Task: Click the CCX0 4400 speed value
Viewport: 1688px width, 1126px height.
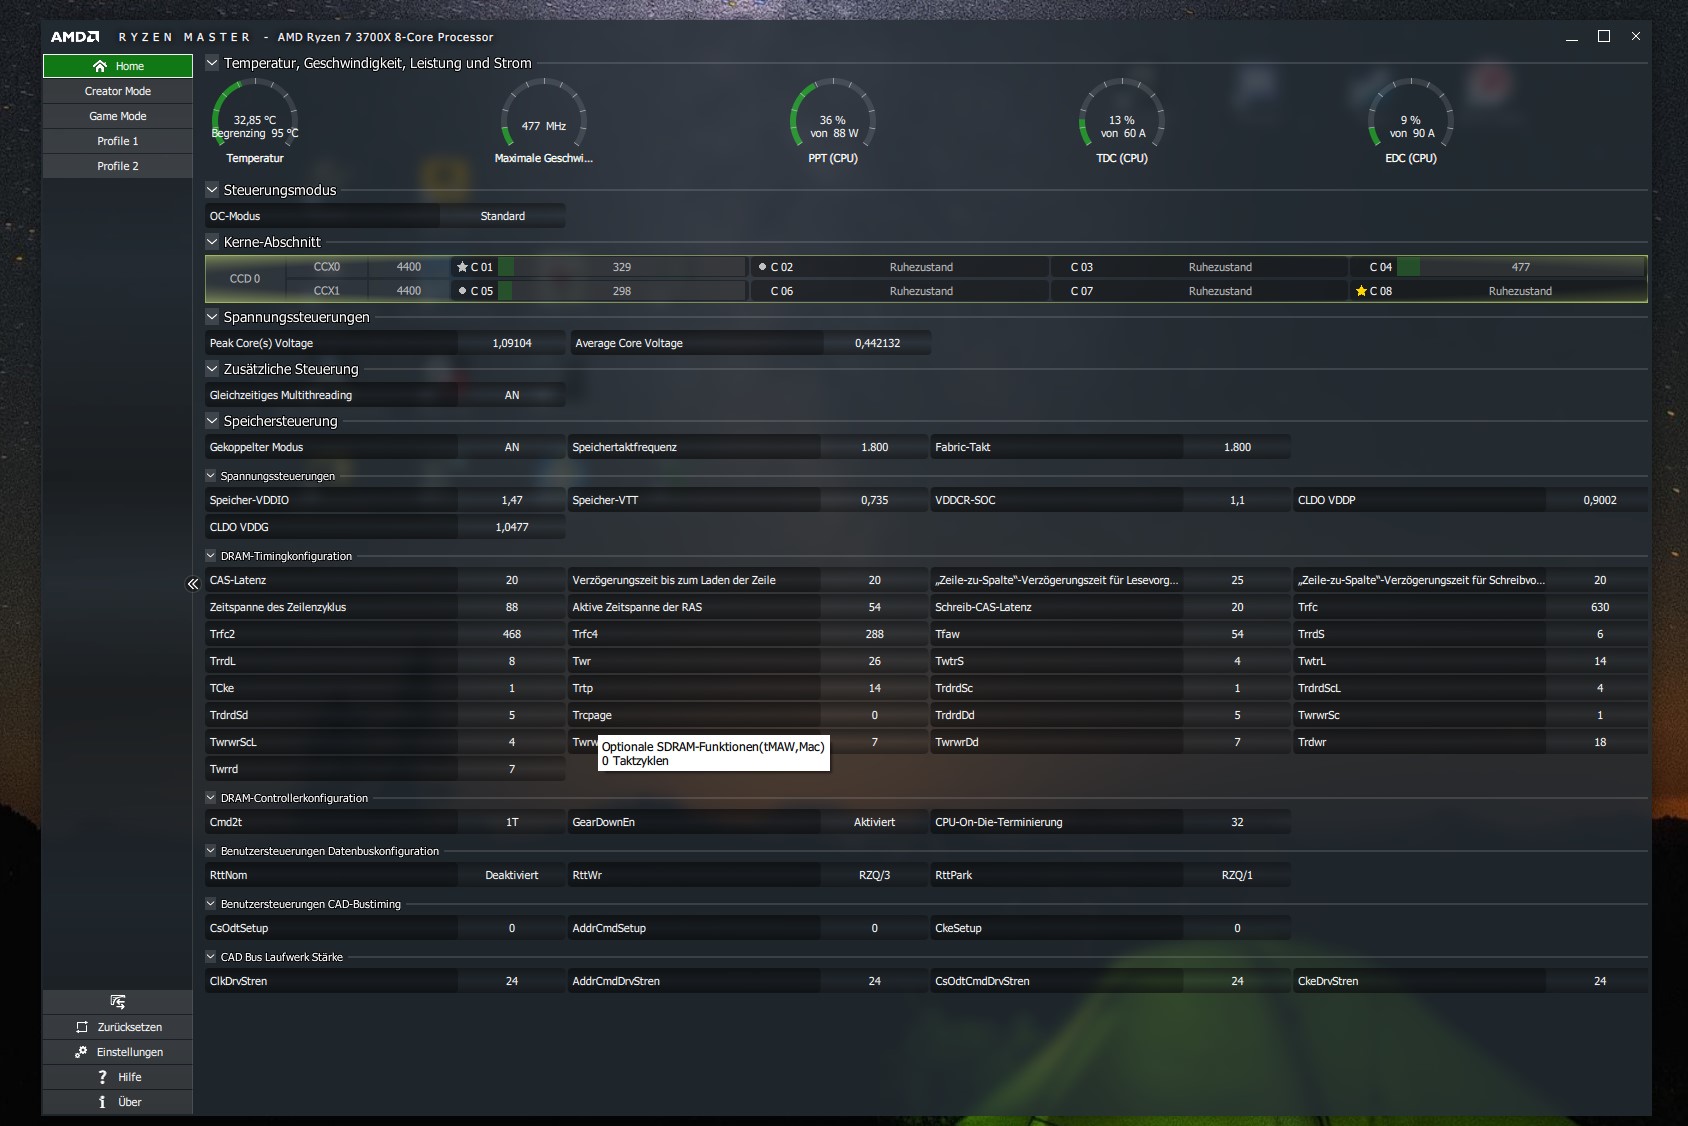Action: pyautogui.click(x=409, y=267)
